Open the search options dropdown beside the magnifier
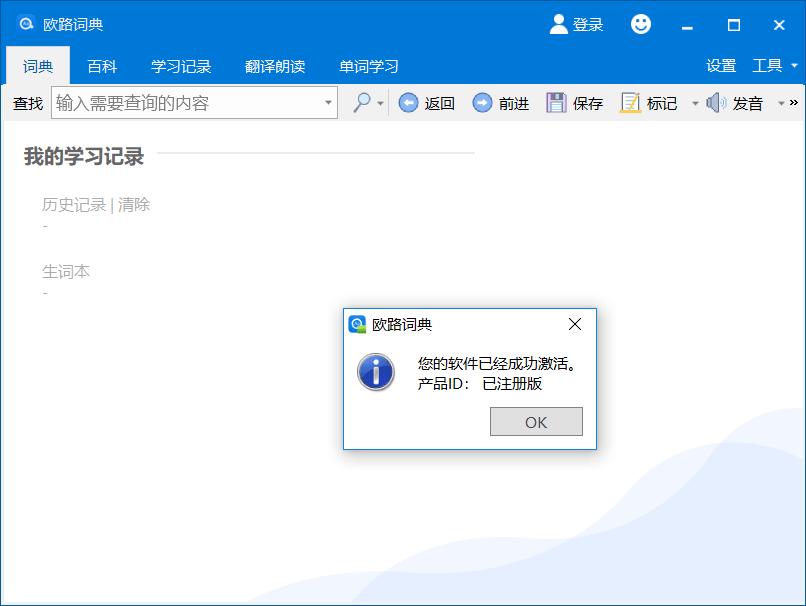806x606 pixels. click(379, 102)
